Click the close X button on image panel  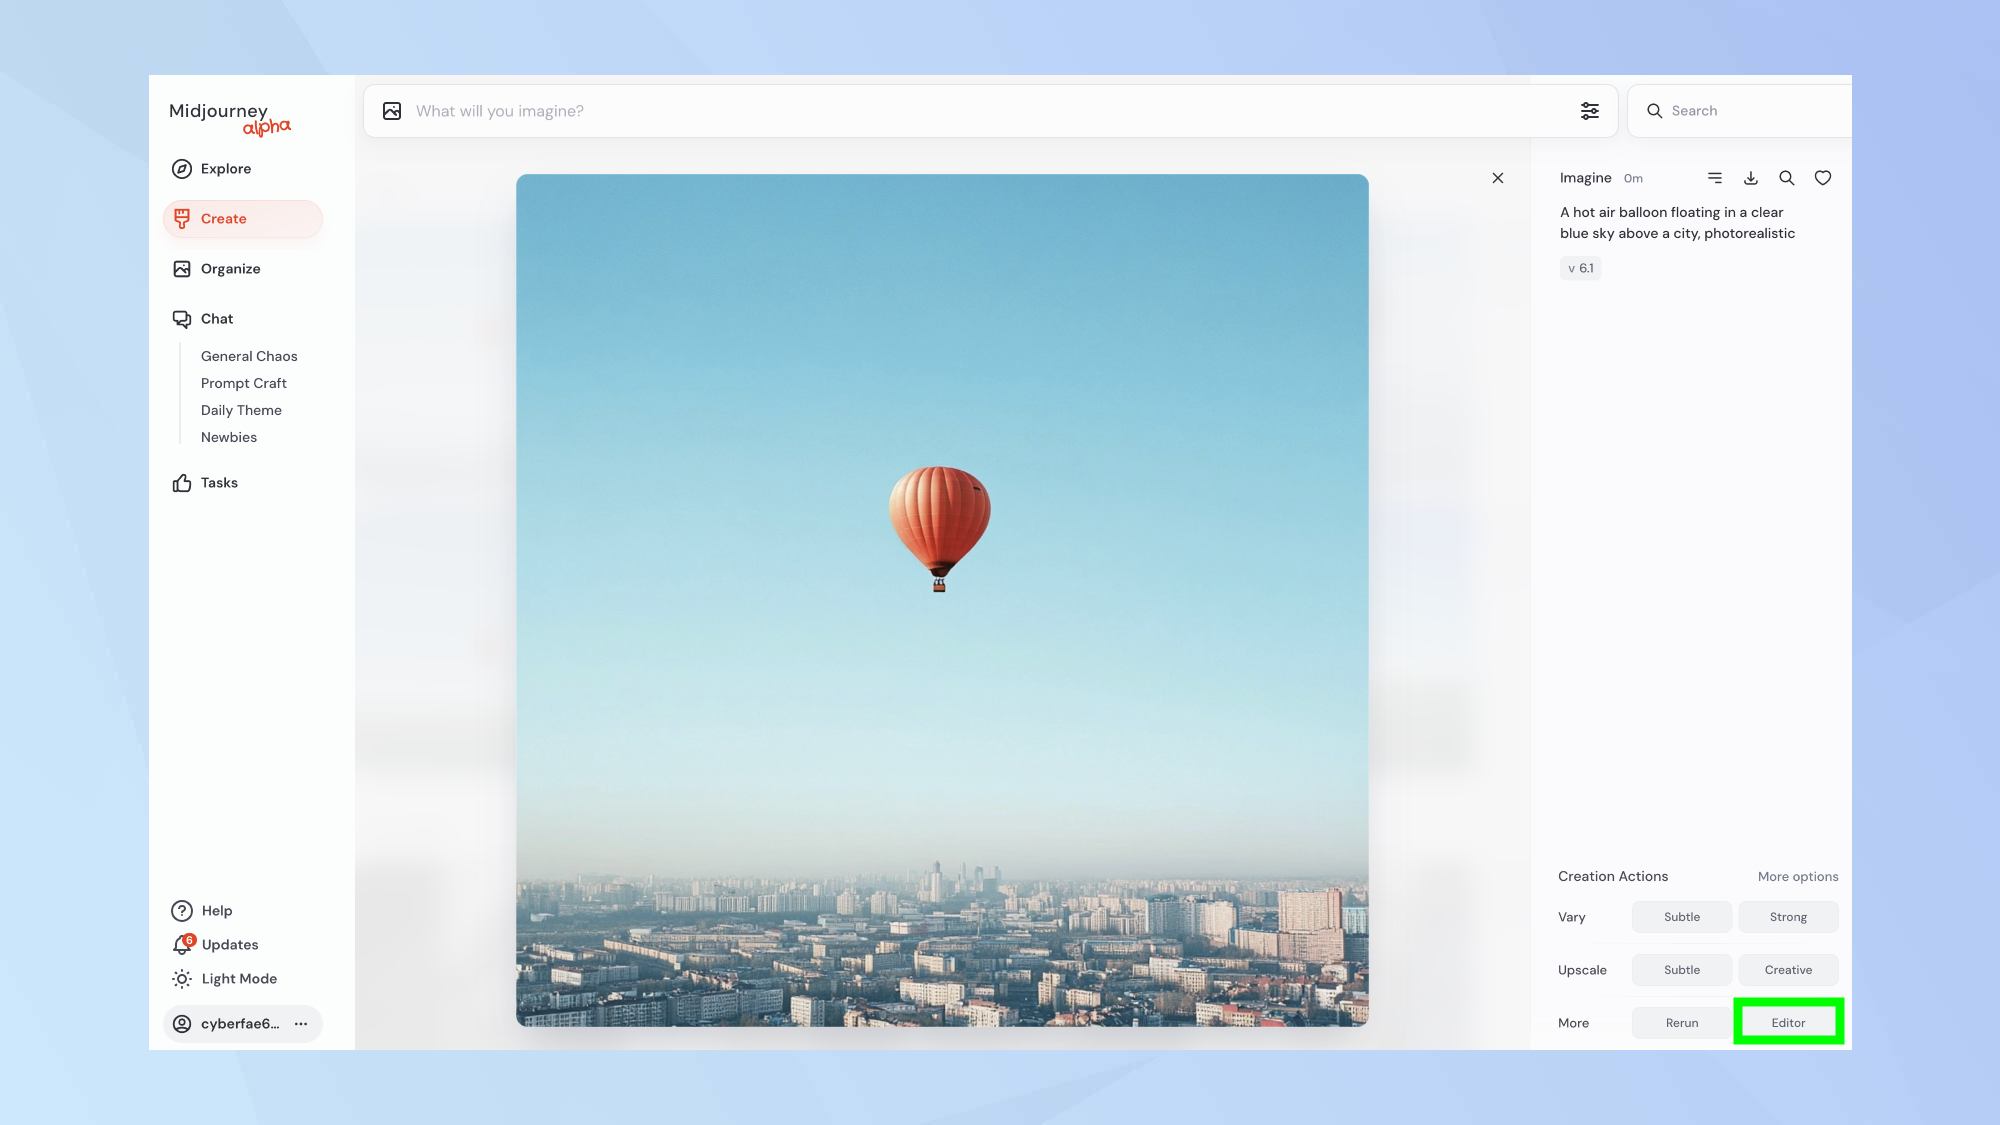1497,177
